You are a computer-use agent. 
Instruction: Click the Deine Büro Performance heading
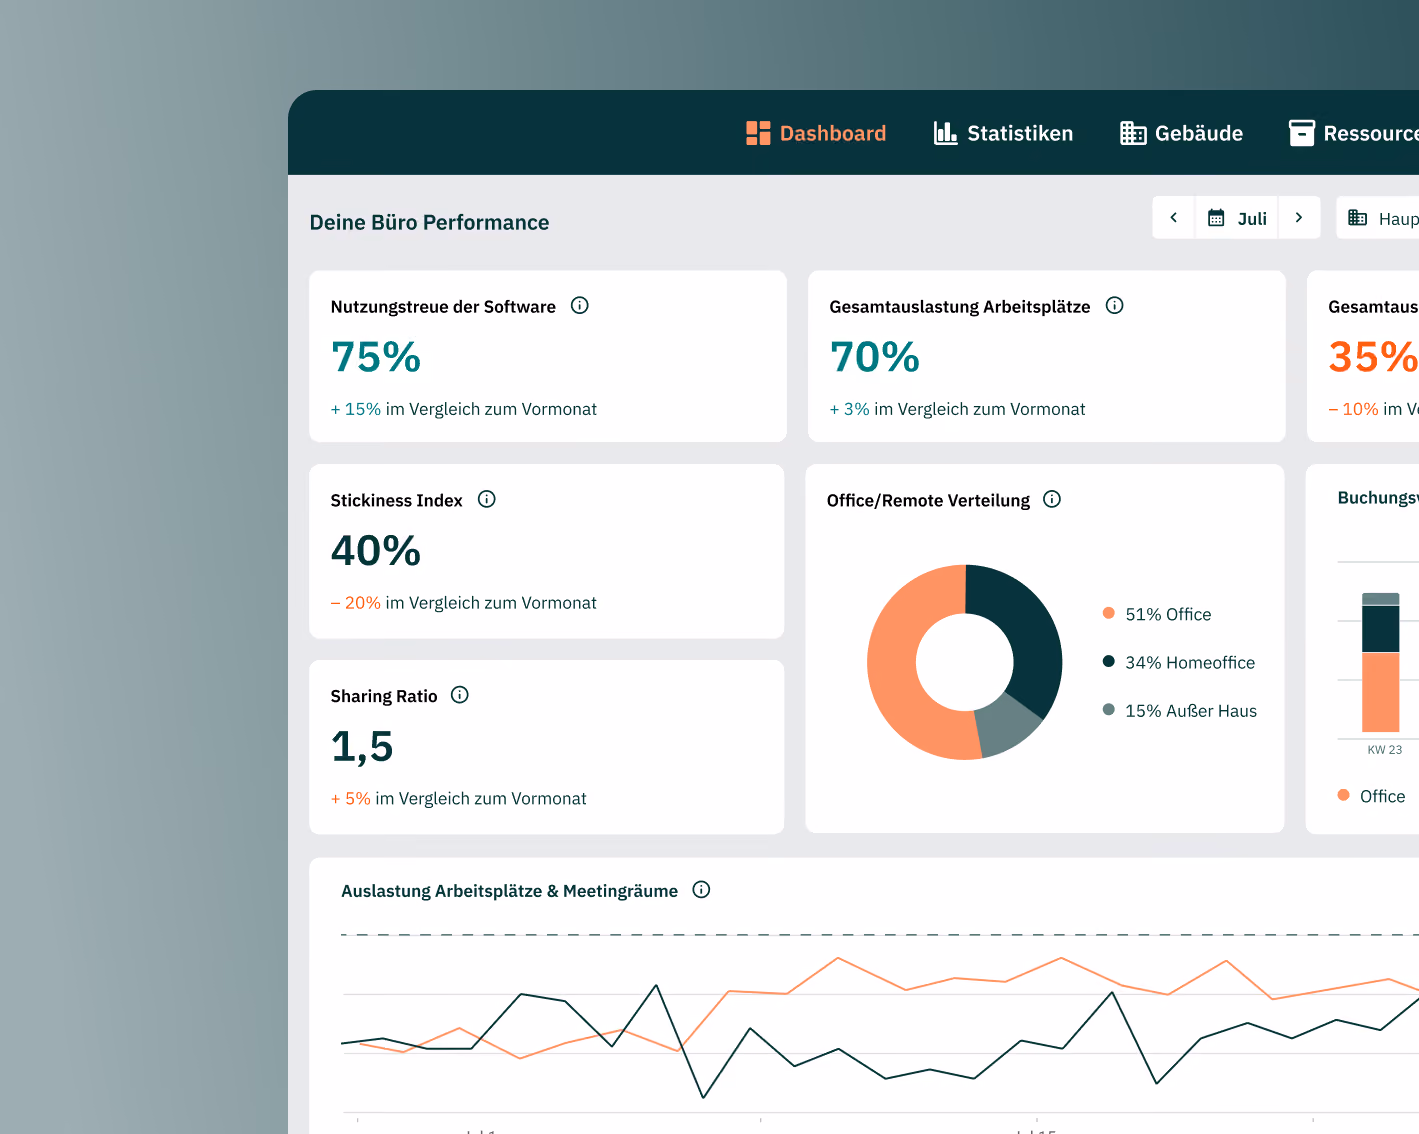[x=430, y=222]
